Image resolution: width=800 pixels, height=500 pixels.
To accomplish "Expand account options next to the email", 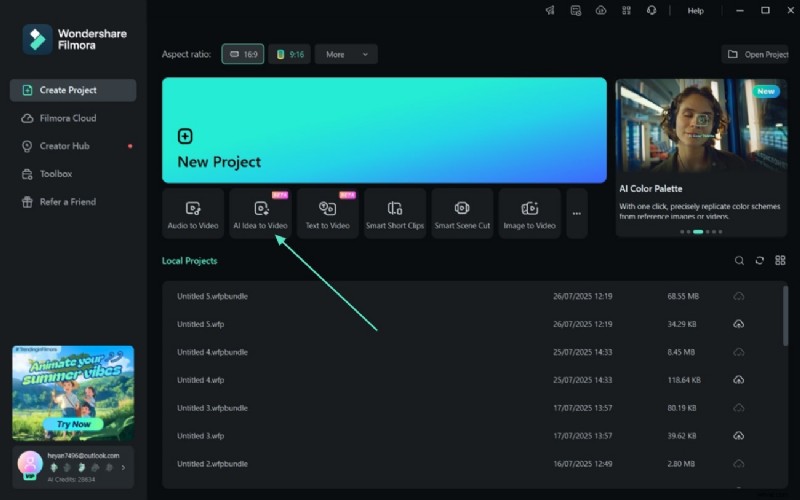I will coord(123,467).
